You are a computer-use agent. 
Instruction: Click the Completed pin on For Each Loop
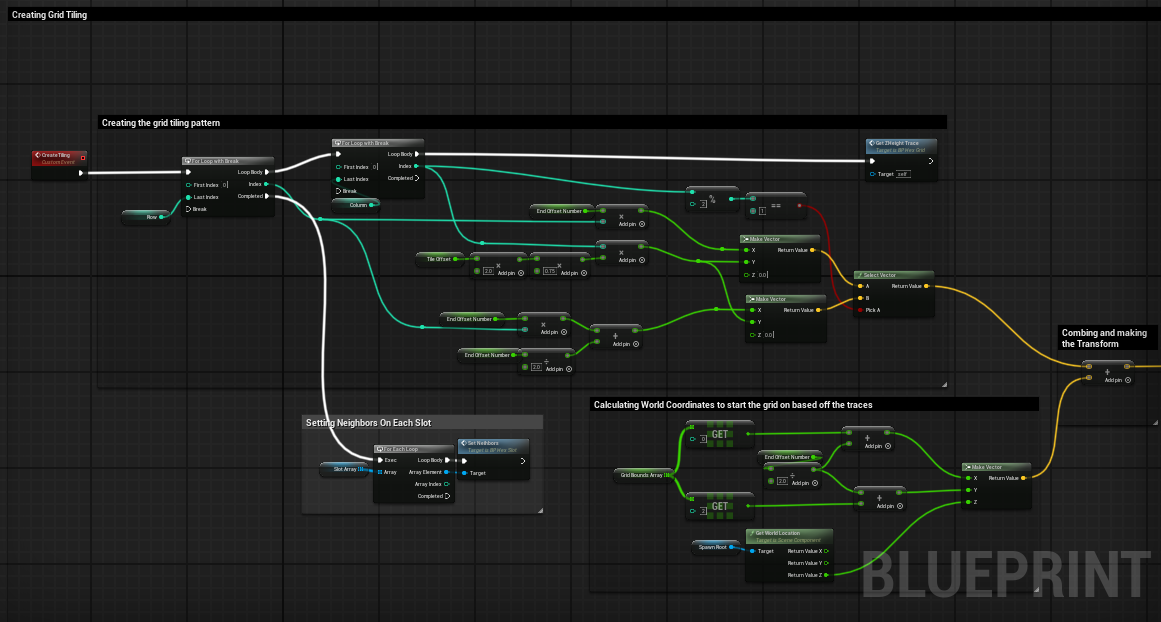pyautogui.click(x=447, y=496)
